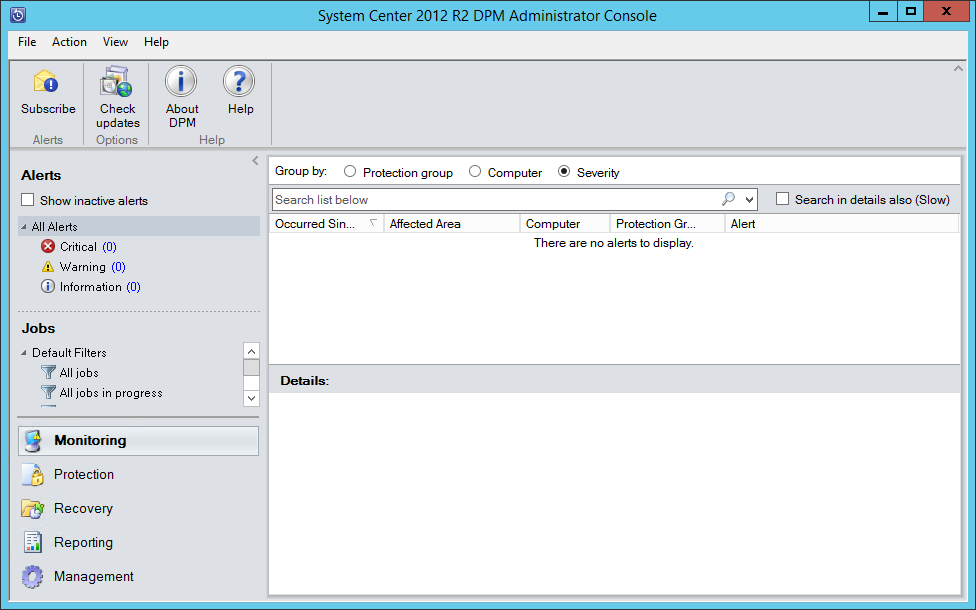The height and width of the screenshot is (610, 976).
Task: Click the Jobs list scroll down arrow
Action: point(251,398)
